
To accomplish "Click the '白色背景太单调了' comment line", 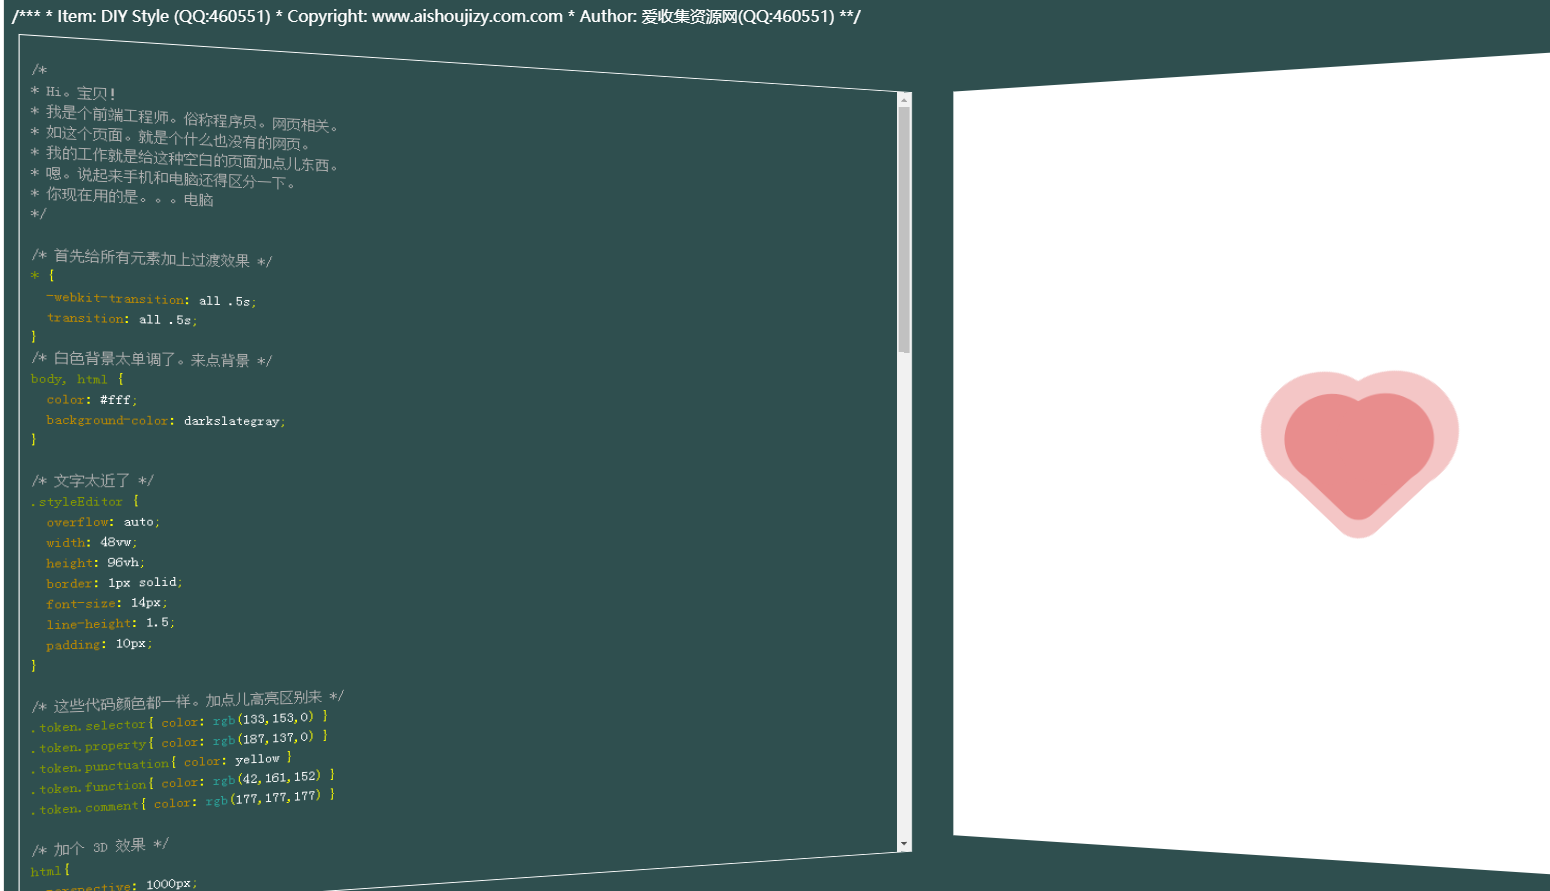I will click(151, 359).
